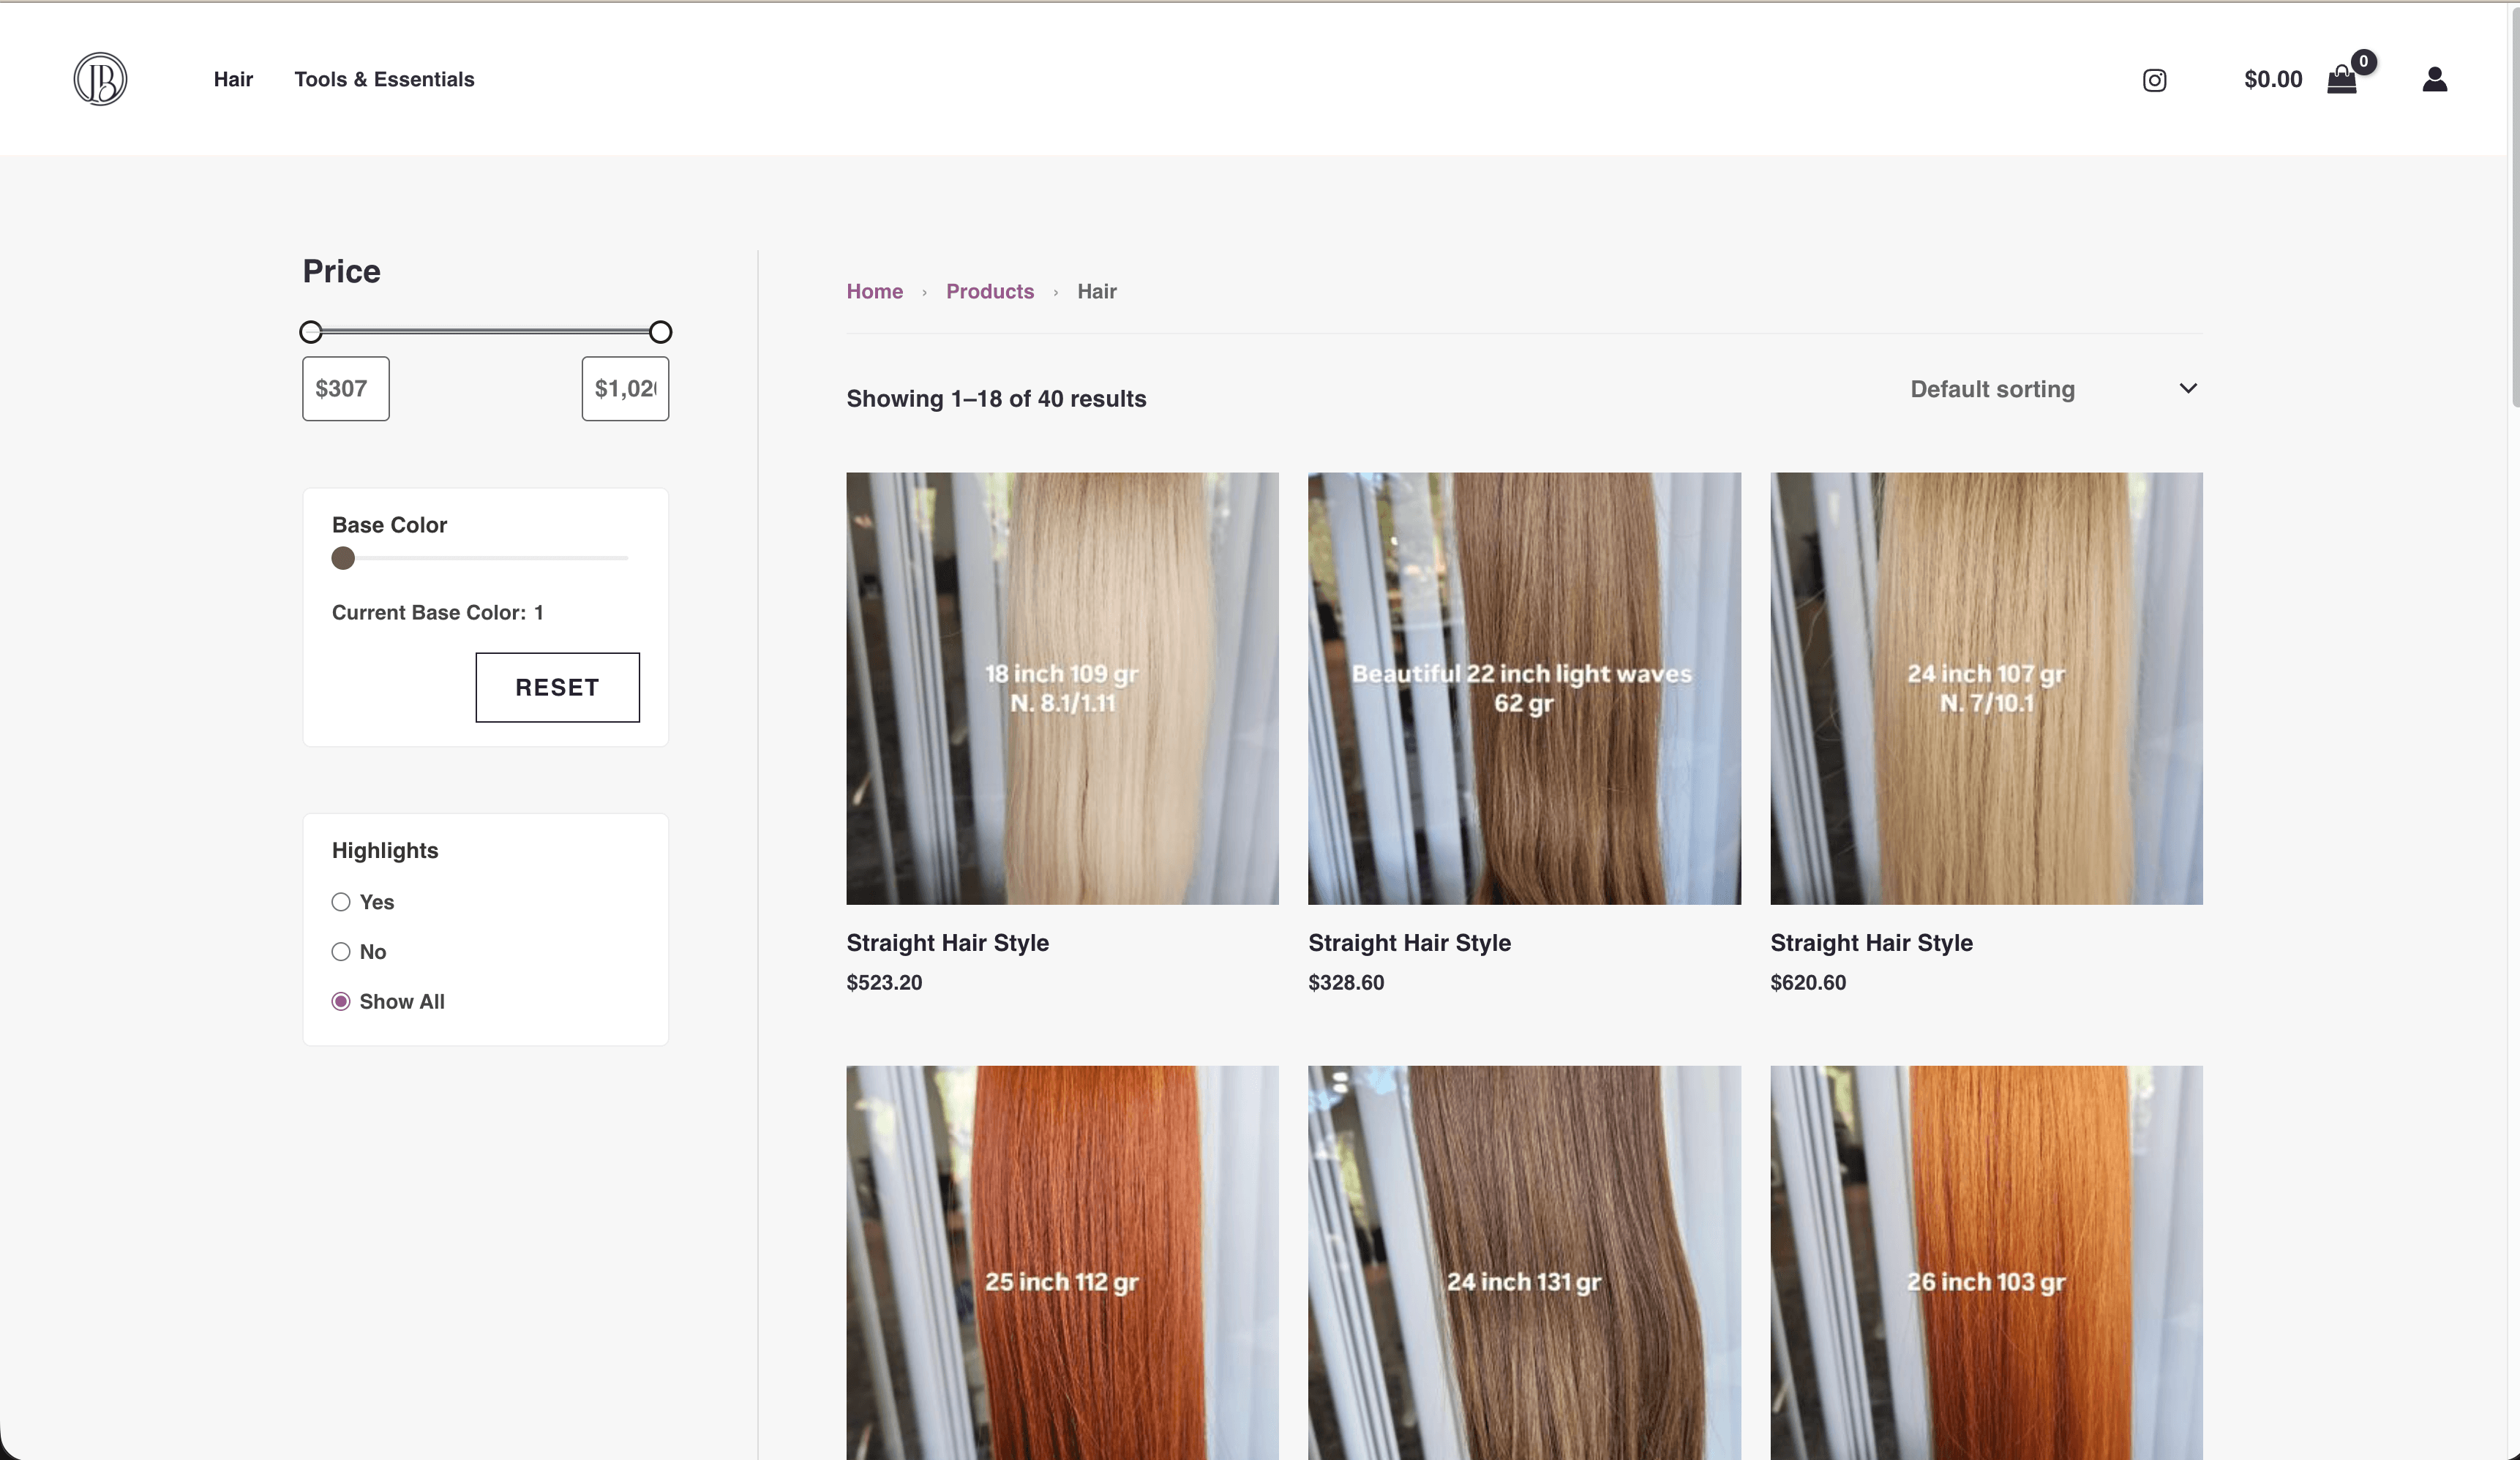Navigate to Home via the breadcrumb

coord(874,291)
